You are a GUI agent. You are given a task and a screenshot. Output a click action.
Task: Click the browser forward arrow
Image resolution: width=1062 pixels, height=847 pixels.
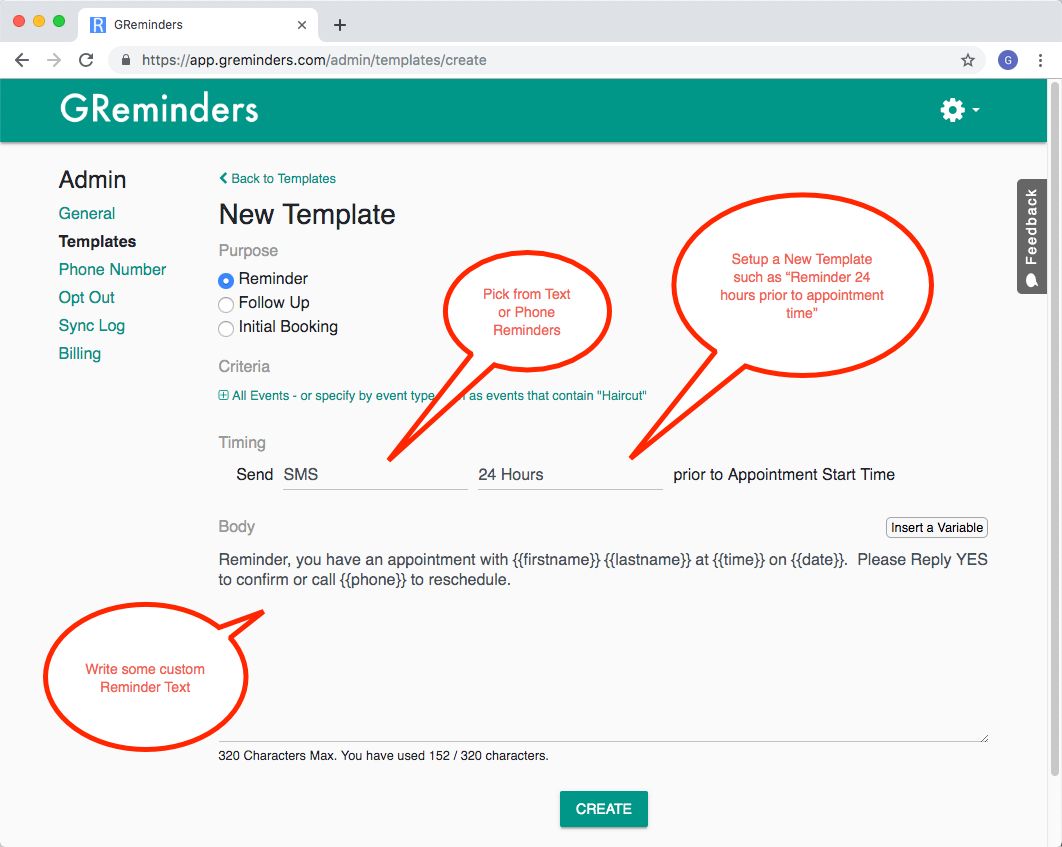[x=54, y=60]
